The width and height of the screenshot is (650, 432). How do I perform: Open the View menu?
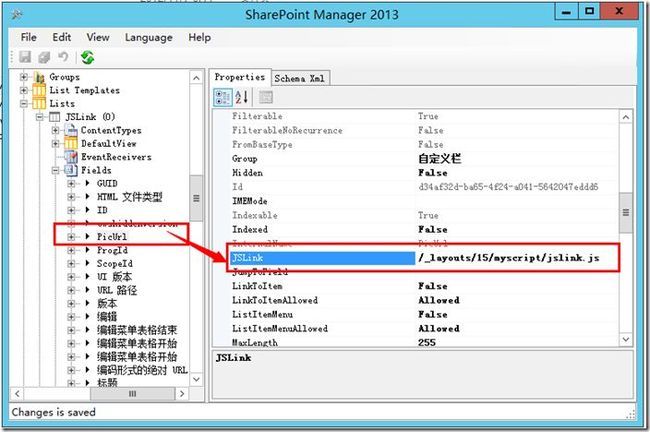point(98,37)
